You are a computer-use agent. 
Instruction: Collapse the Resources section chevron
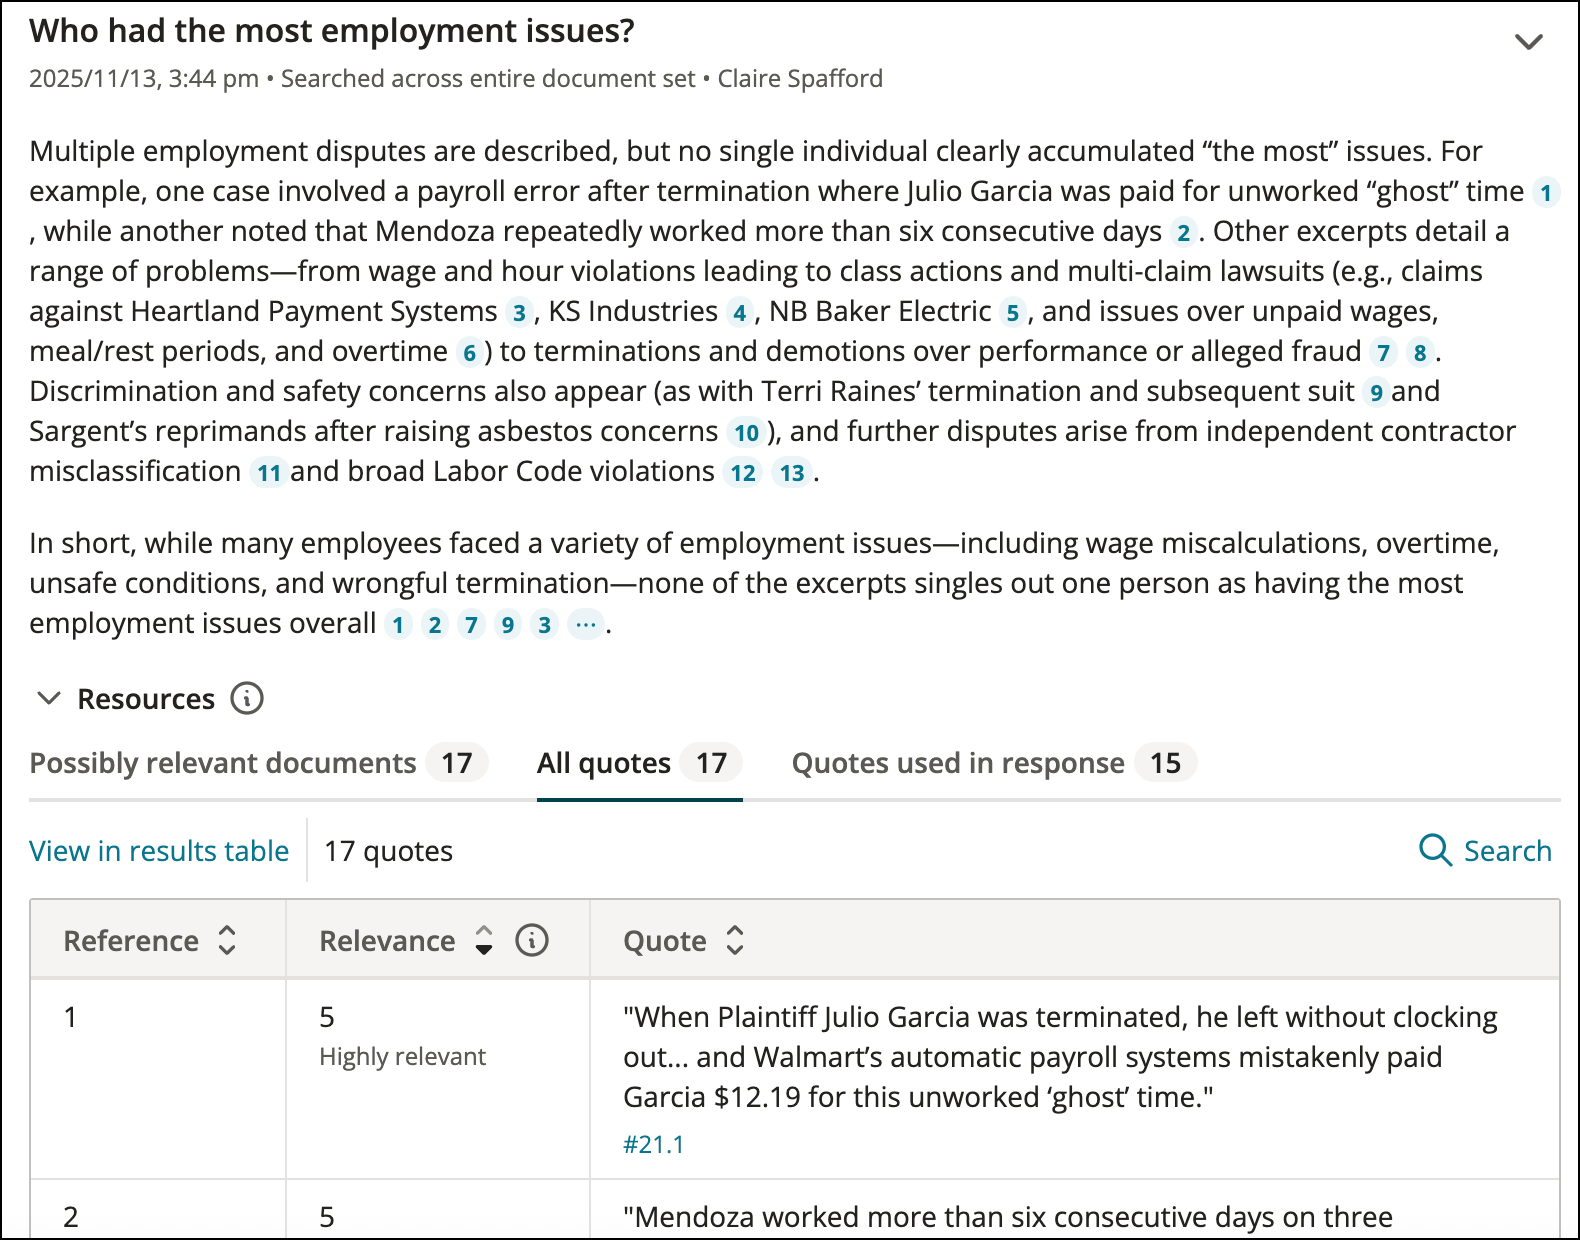[x=49, y=698]
